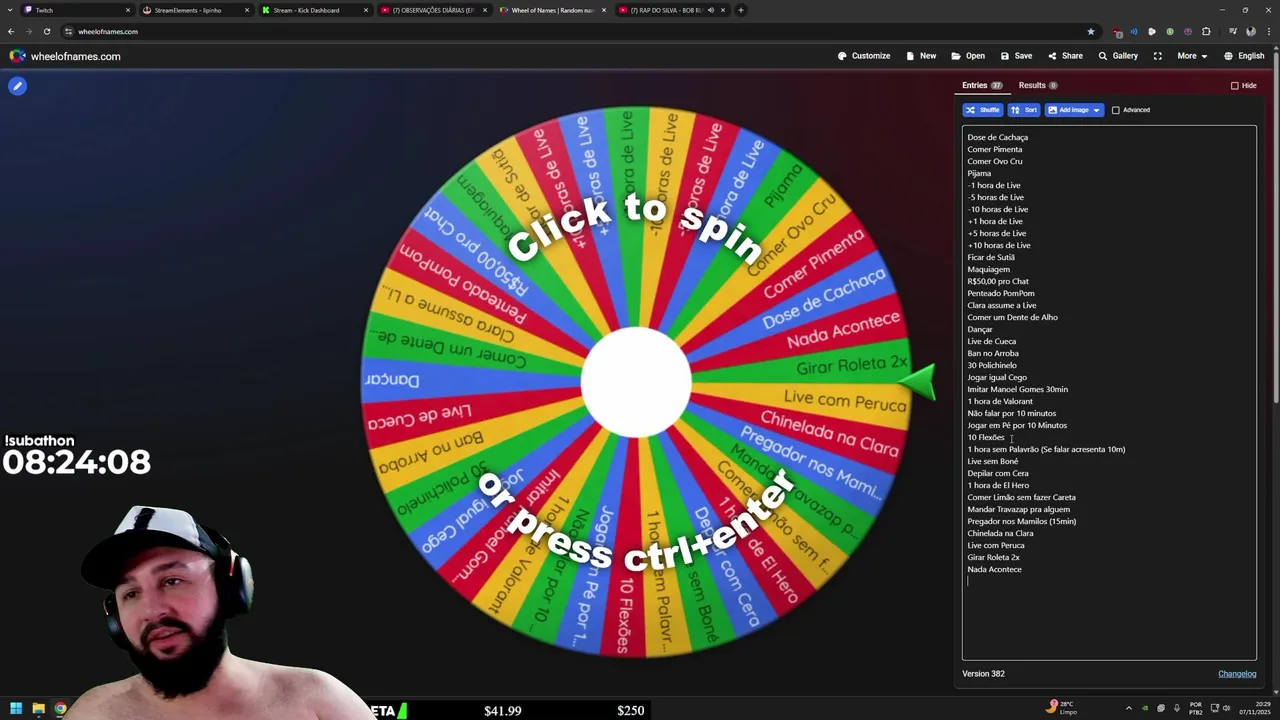Share the wheel via Share button
The height and width of the screenshot is (720, 1280).
pyautogui.click(x=1065, y=56)
